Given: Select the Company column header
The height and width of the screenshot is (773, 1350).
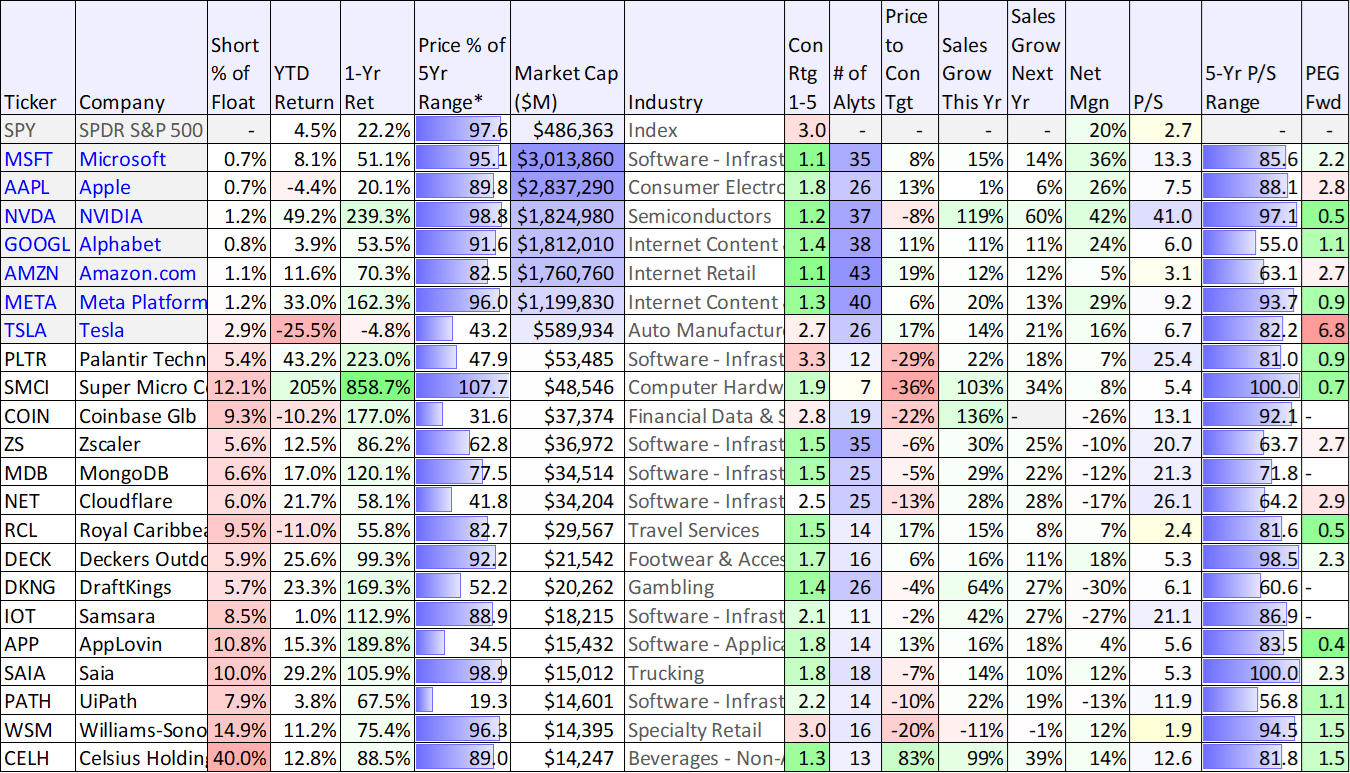Looking at the screenshot, I should [x=141, y=58].
